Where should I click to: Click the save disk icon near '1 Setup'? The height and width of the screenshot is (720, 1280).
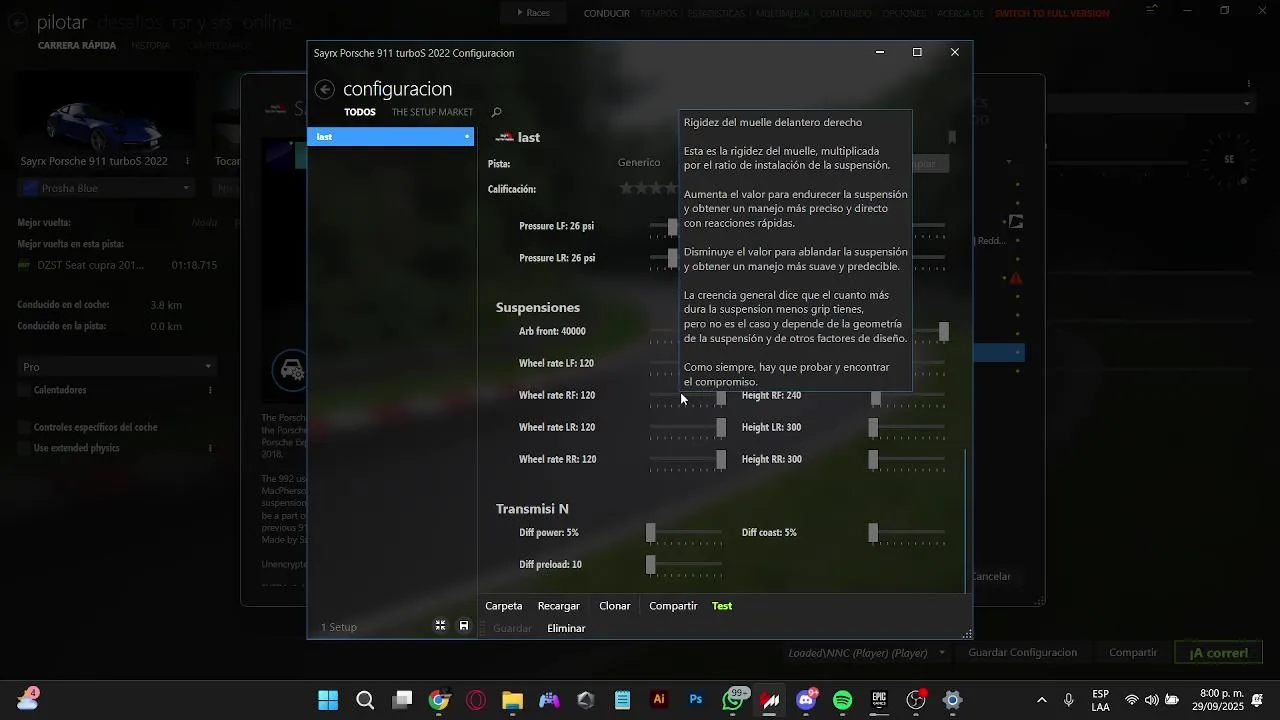click(464, 626)
